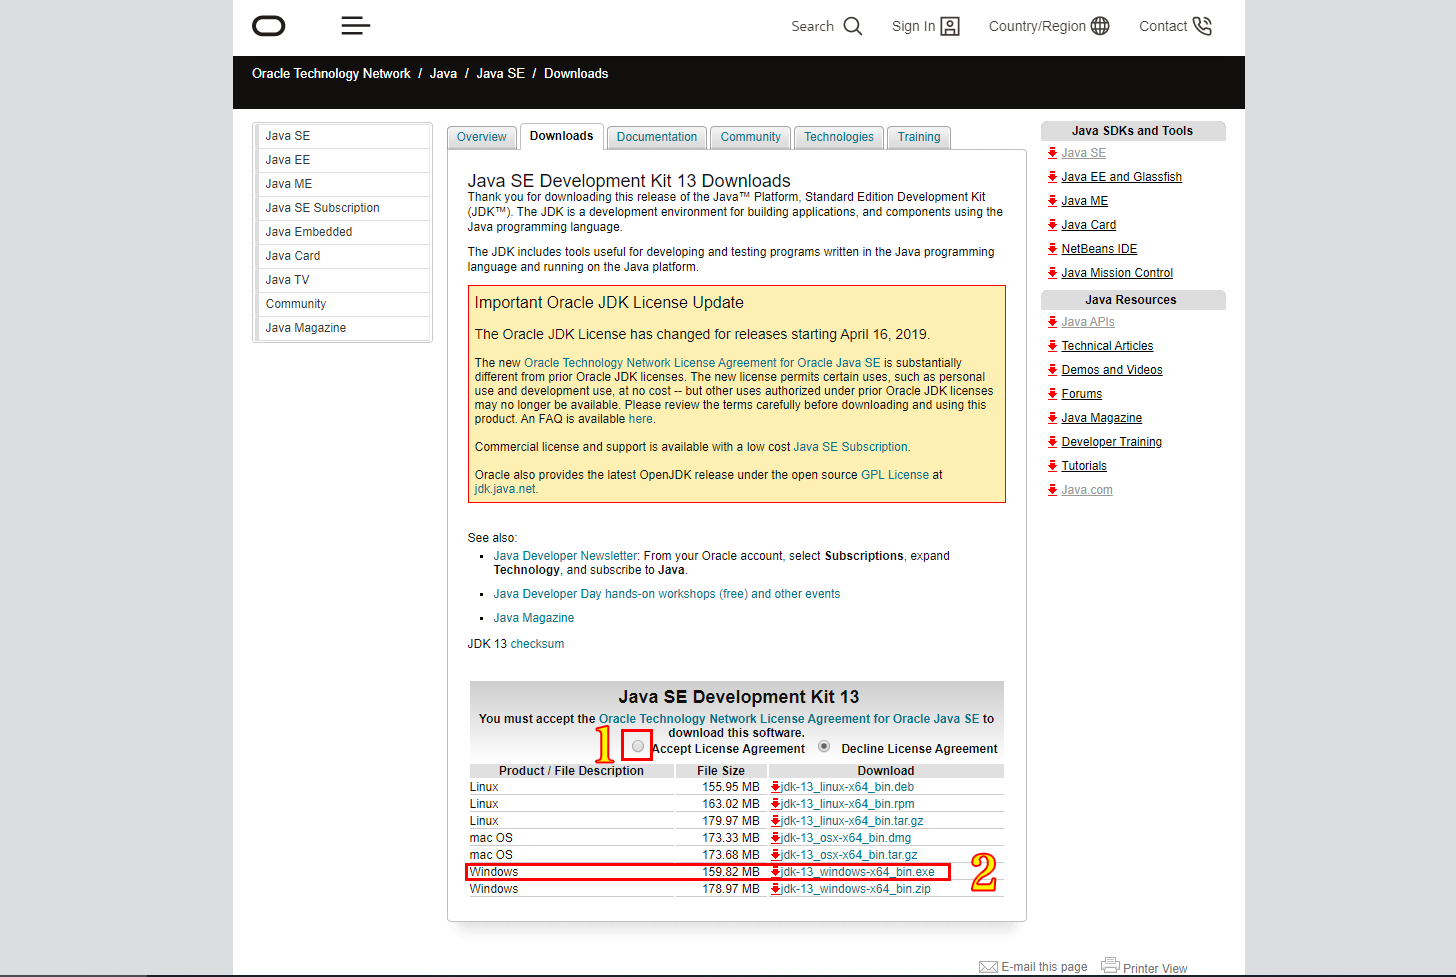Open Java Card in the left sidebar
The width and height of the screenshot is (1456, 977).
pos(344,256)
